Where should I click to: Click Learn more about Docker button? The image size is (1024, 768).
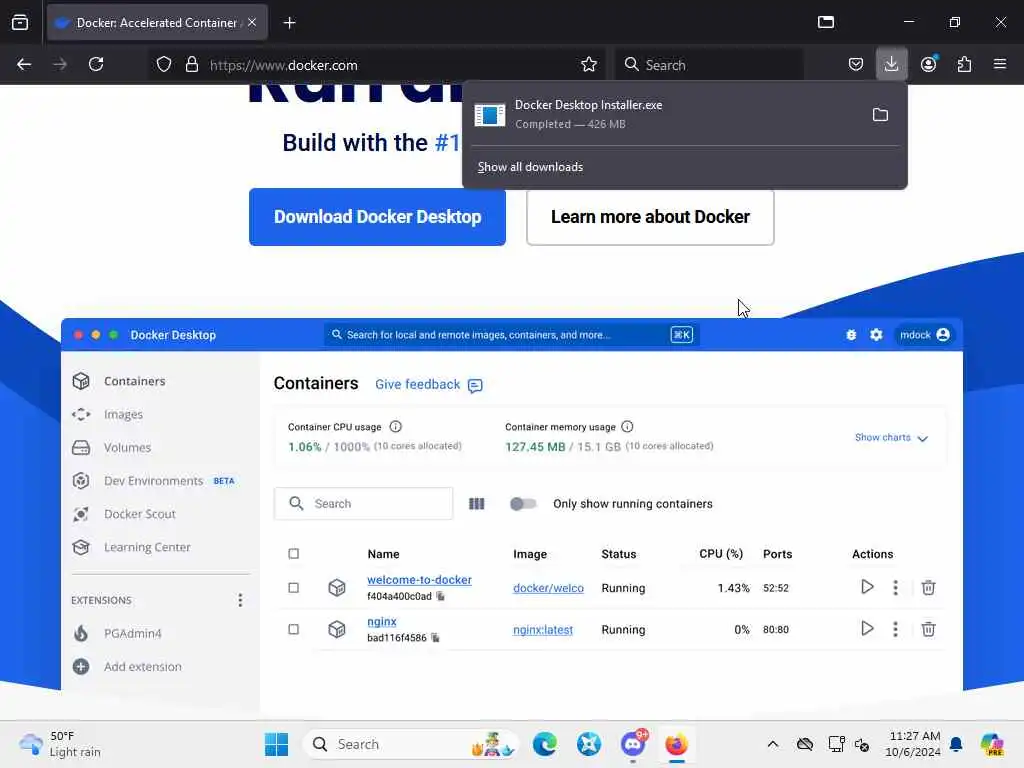pos(650,217)
